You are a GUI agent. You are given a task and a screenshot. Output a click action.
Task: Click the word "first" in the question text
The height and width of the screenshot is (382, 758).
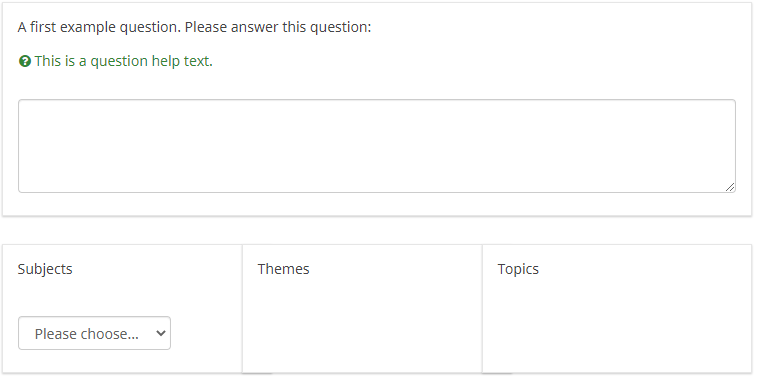pos(43,27)
